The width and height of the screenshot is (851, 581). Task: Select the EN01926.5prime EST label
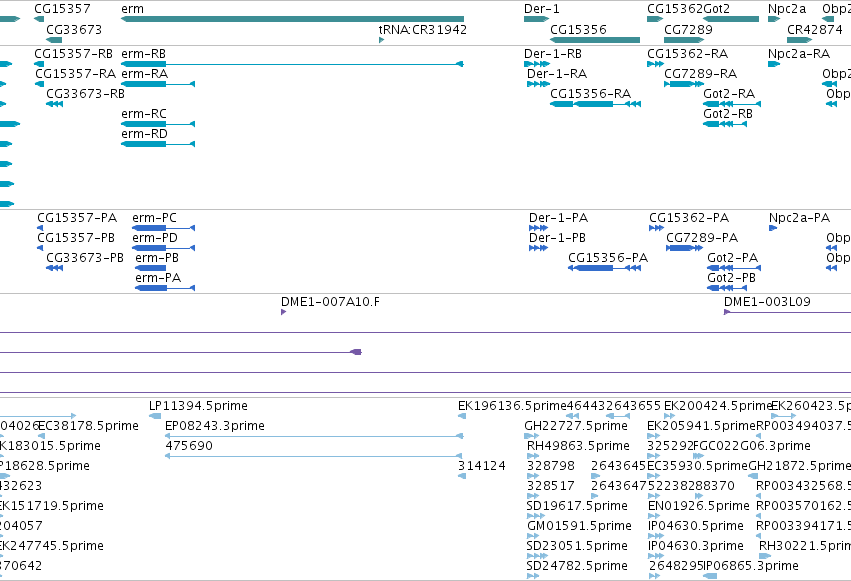[698, 506]
